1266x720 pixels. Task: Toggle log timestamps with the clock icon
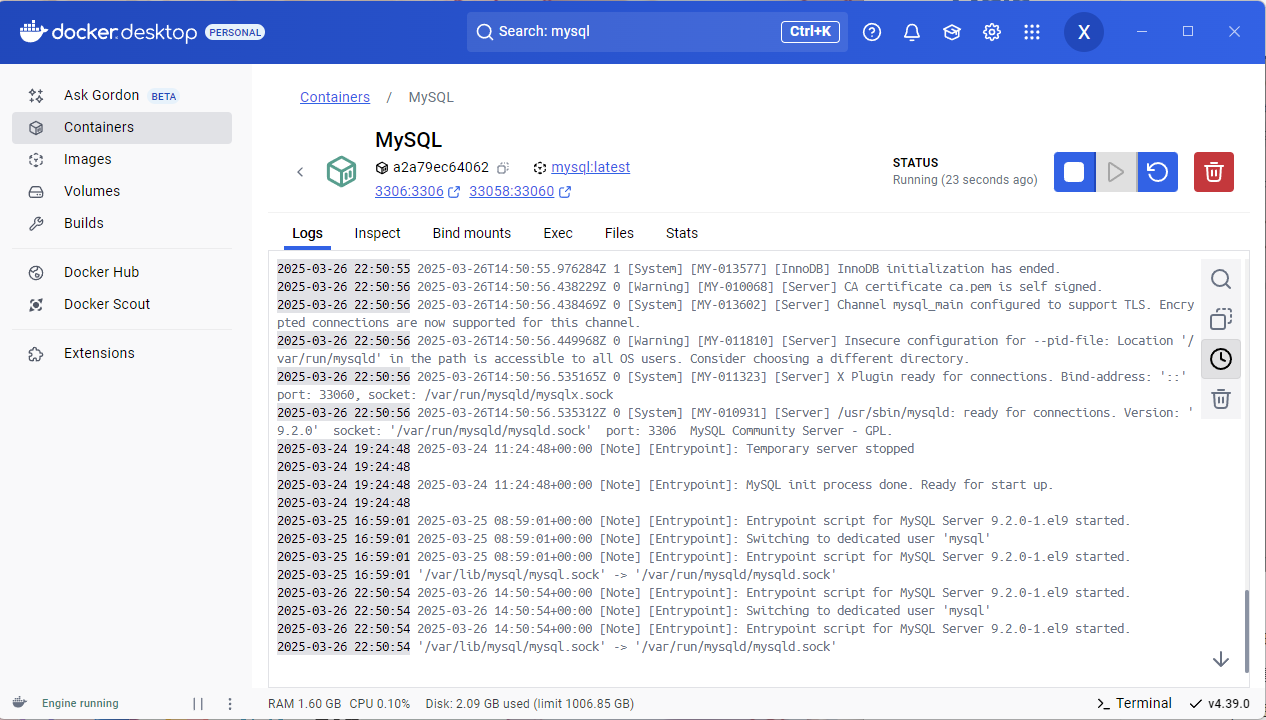(x=1220, y=358)
